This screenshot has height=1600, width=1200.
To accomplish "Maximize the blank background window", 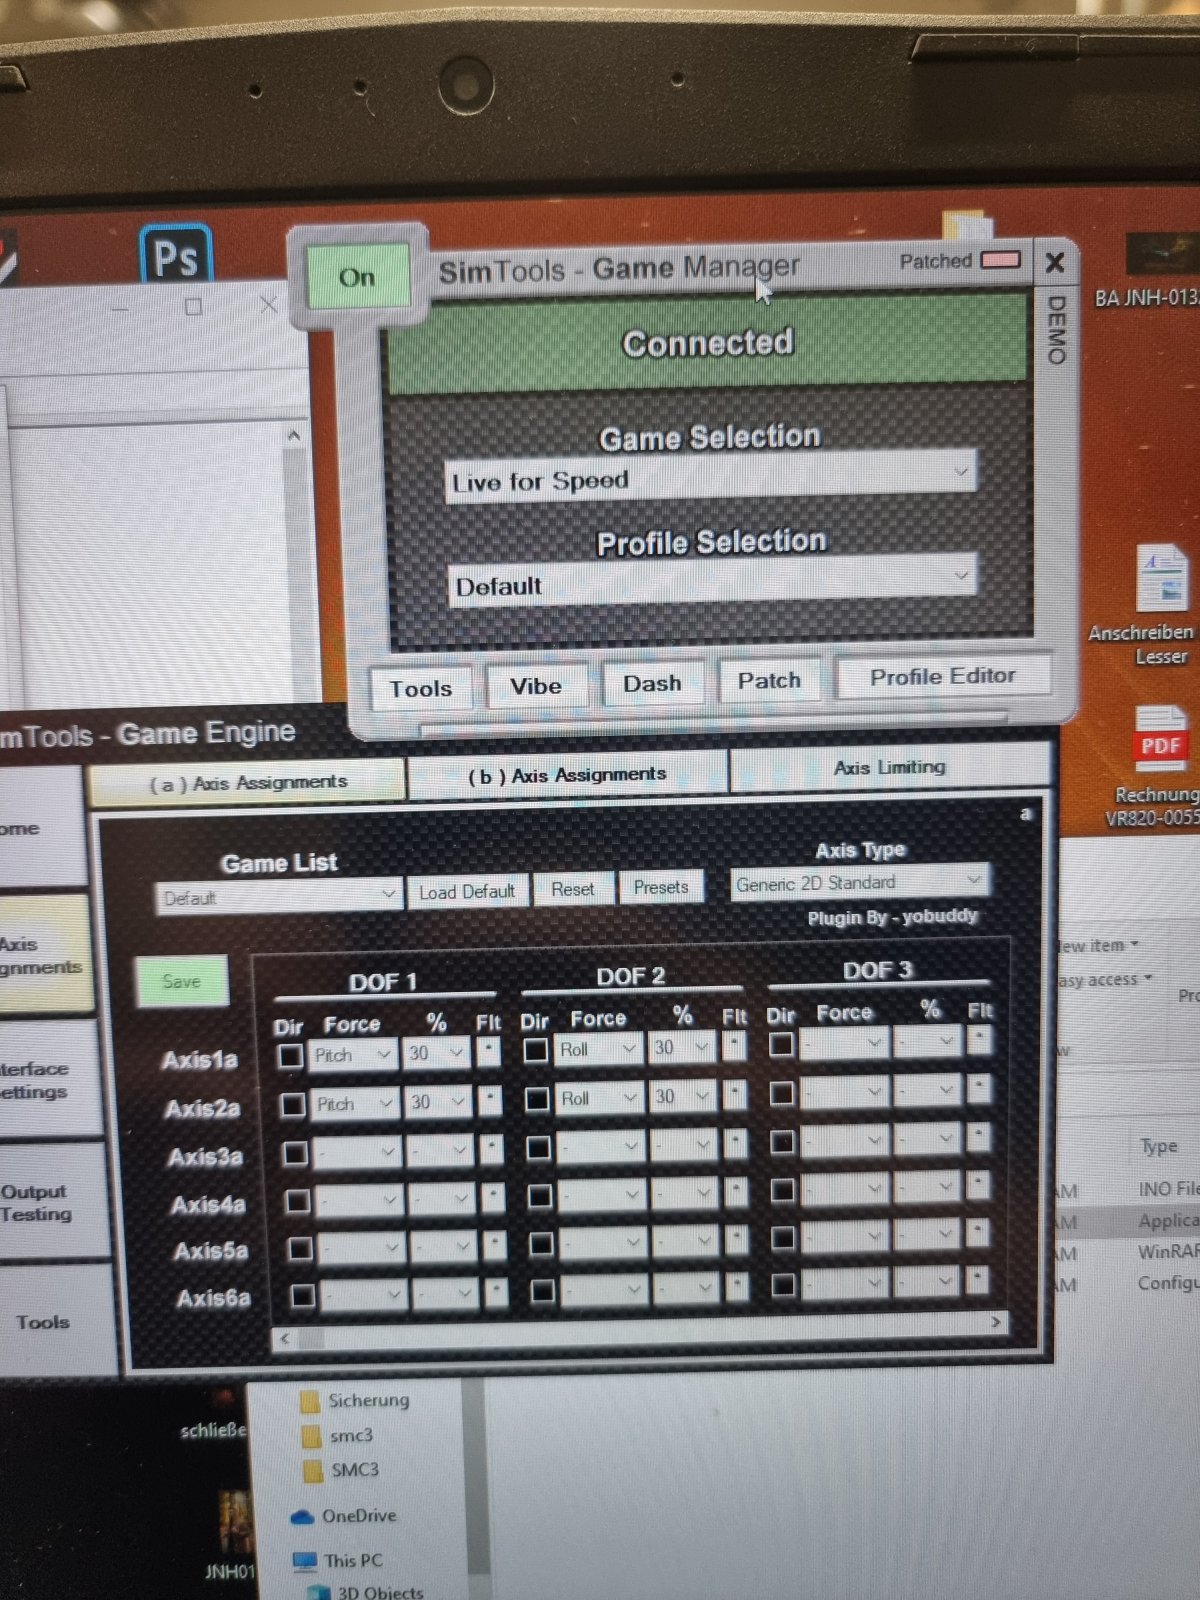I will [x=194, y=306].
